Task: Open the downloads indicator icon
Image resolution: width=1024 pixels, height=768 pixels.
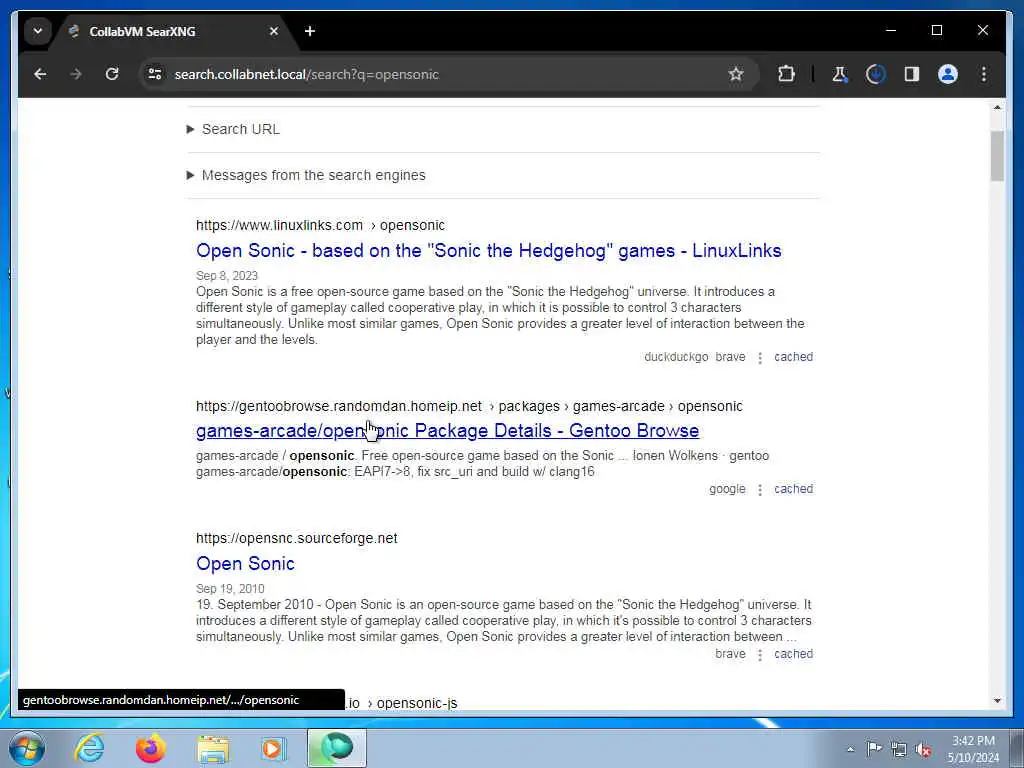Action: pos(875,74)
